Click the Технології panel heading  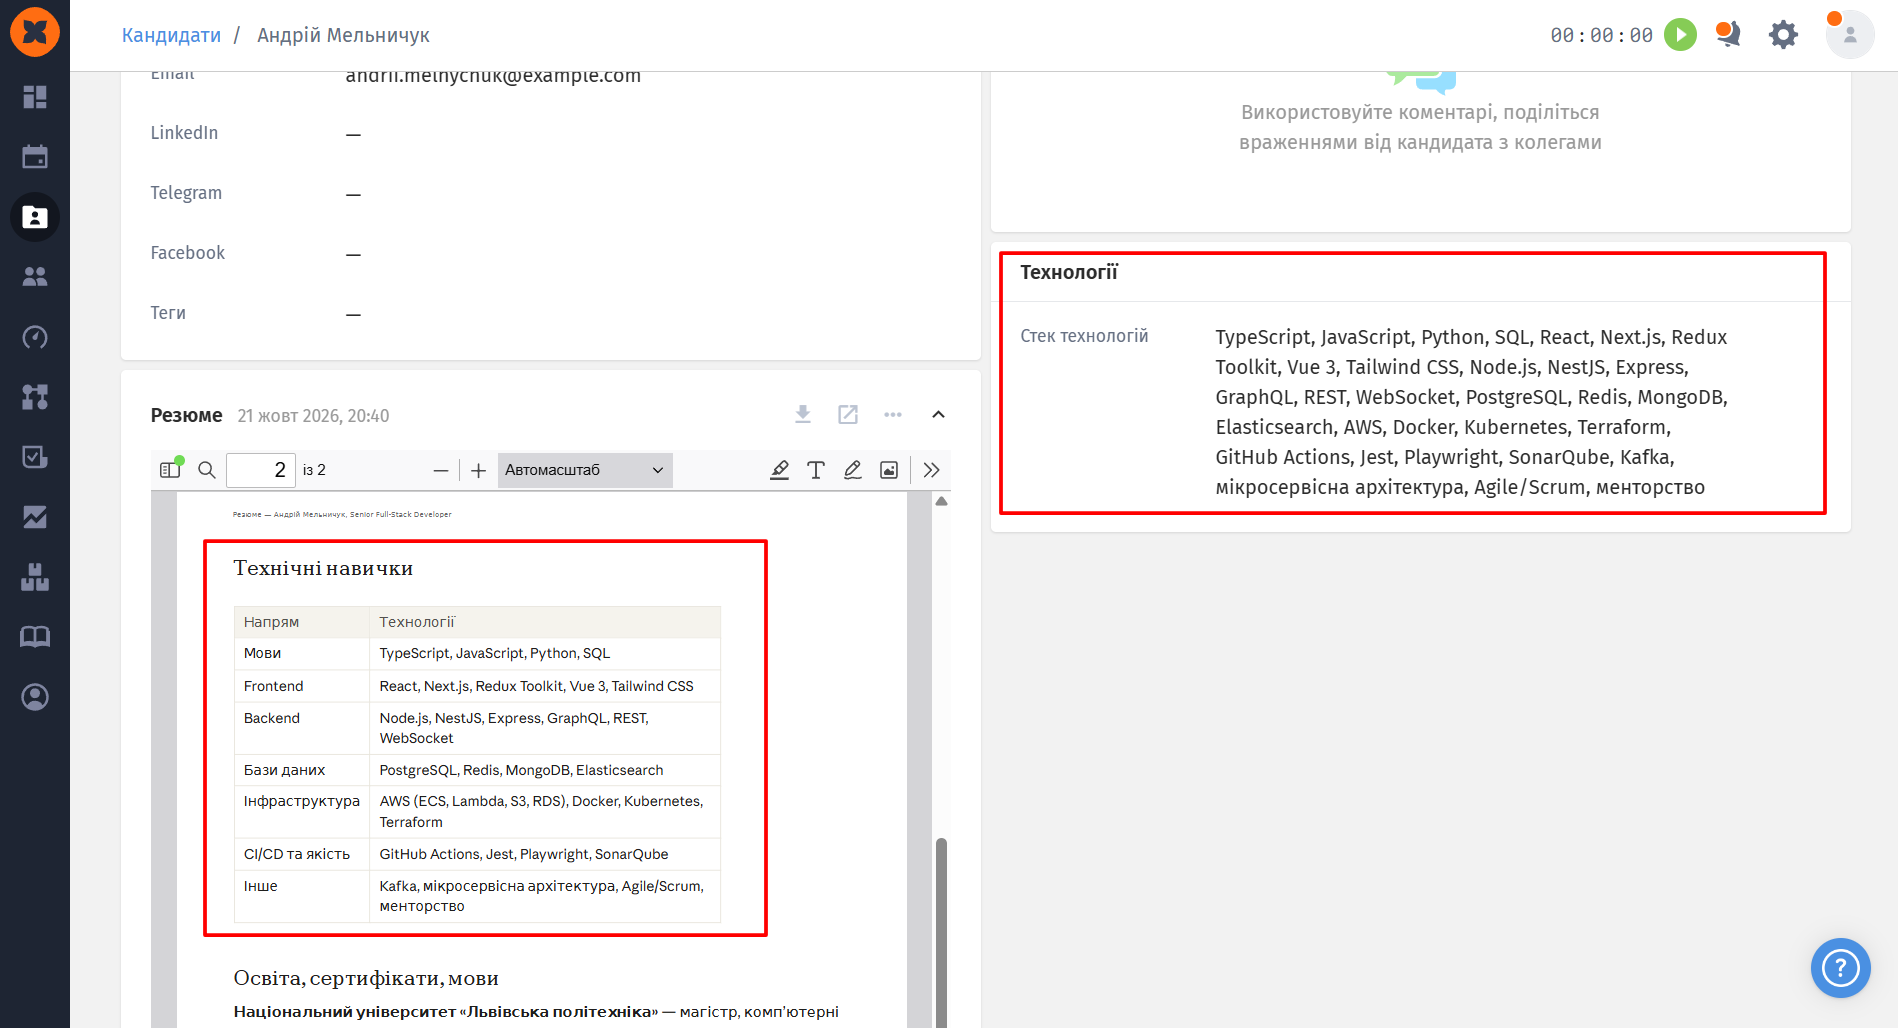click(x=1069, y=272)
